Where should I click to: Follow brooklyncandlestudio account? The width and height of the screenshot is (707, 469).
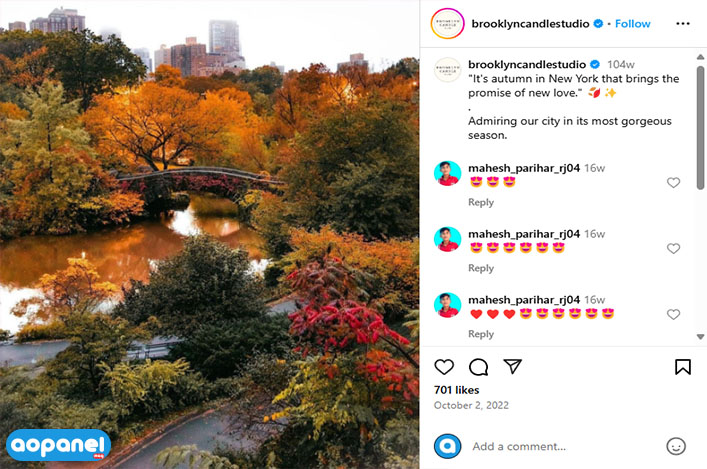pyautogui.click(x=633, y=23)
